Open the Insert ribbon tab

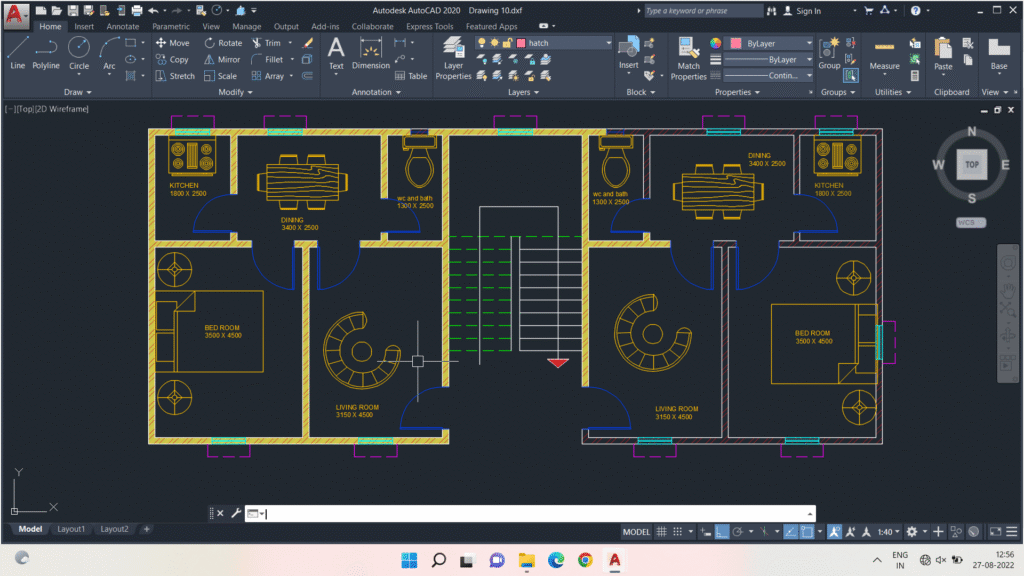[x=84, y=27]
